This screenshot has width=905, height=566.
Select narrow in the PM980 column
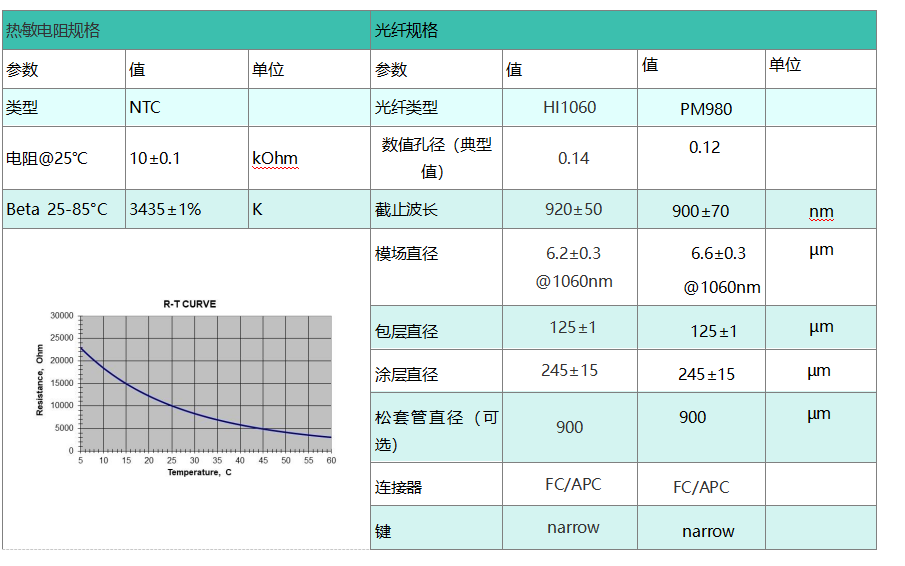coord(708,531)
